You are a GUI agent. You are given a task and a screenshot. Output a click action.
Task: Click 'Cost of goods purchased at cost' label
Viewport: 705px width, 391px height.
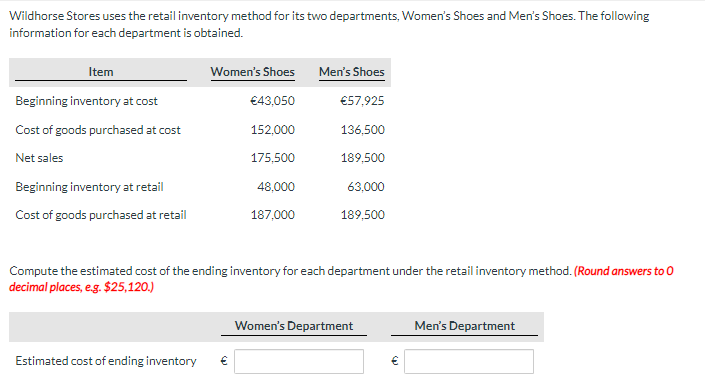tap(98, 130)
